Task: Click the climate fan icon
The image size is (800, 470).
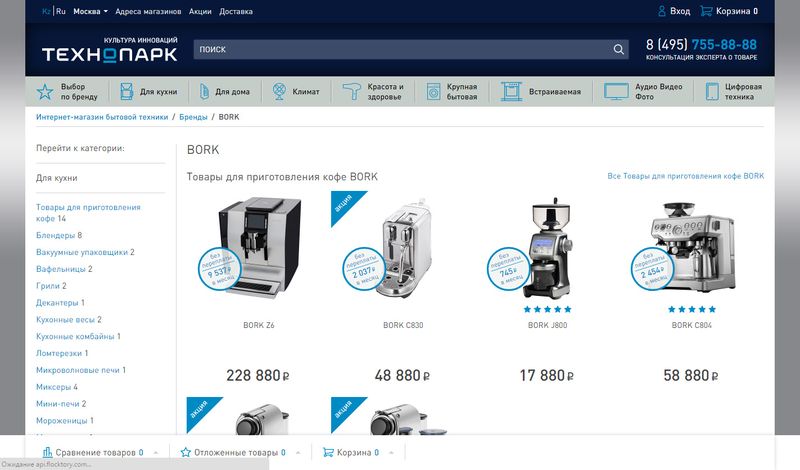Action: [x=279, y=92]
